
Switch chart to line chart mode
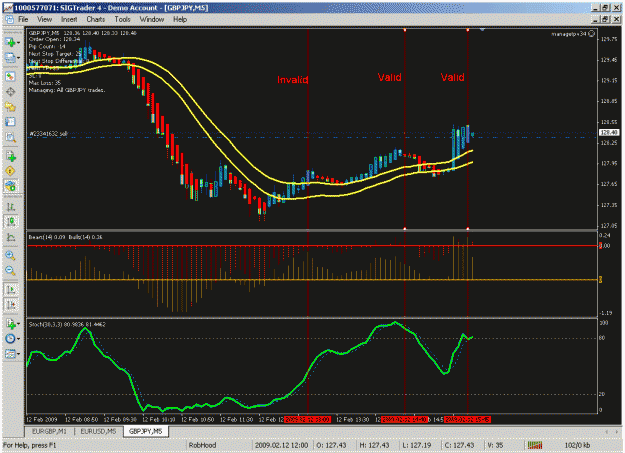coord(10,237)
